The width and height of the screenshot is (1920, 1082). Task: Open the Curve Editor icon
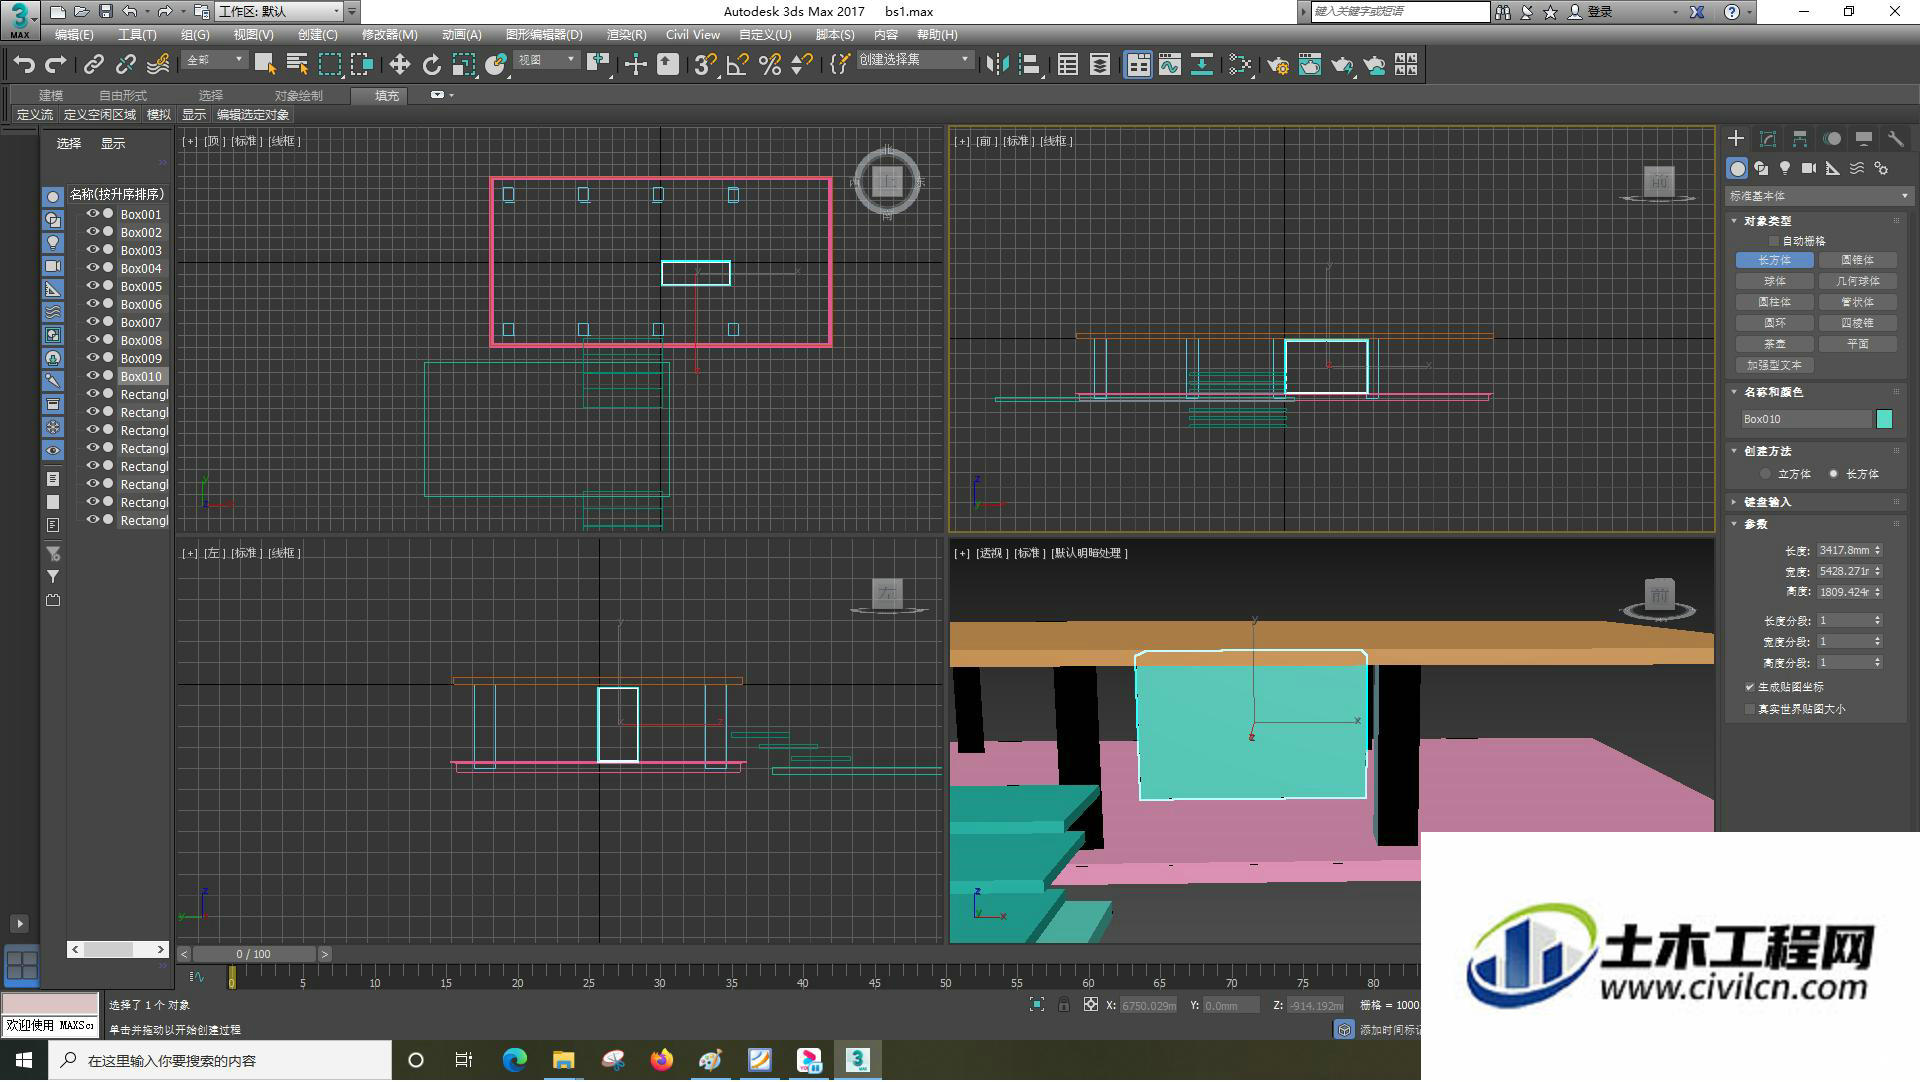coord(1170,65)
